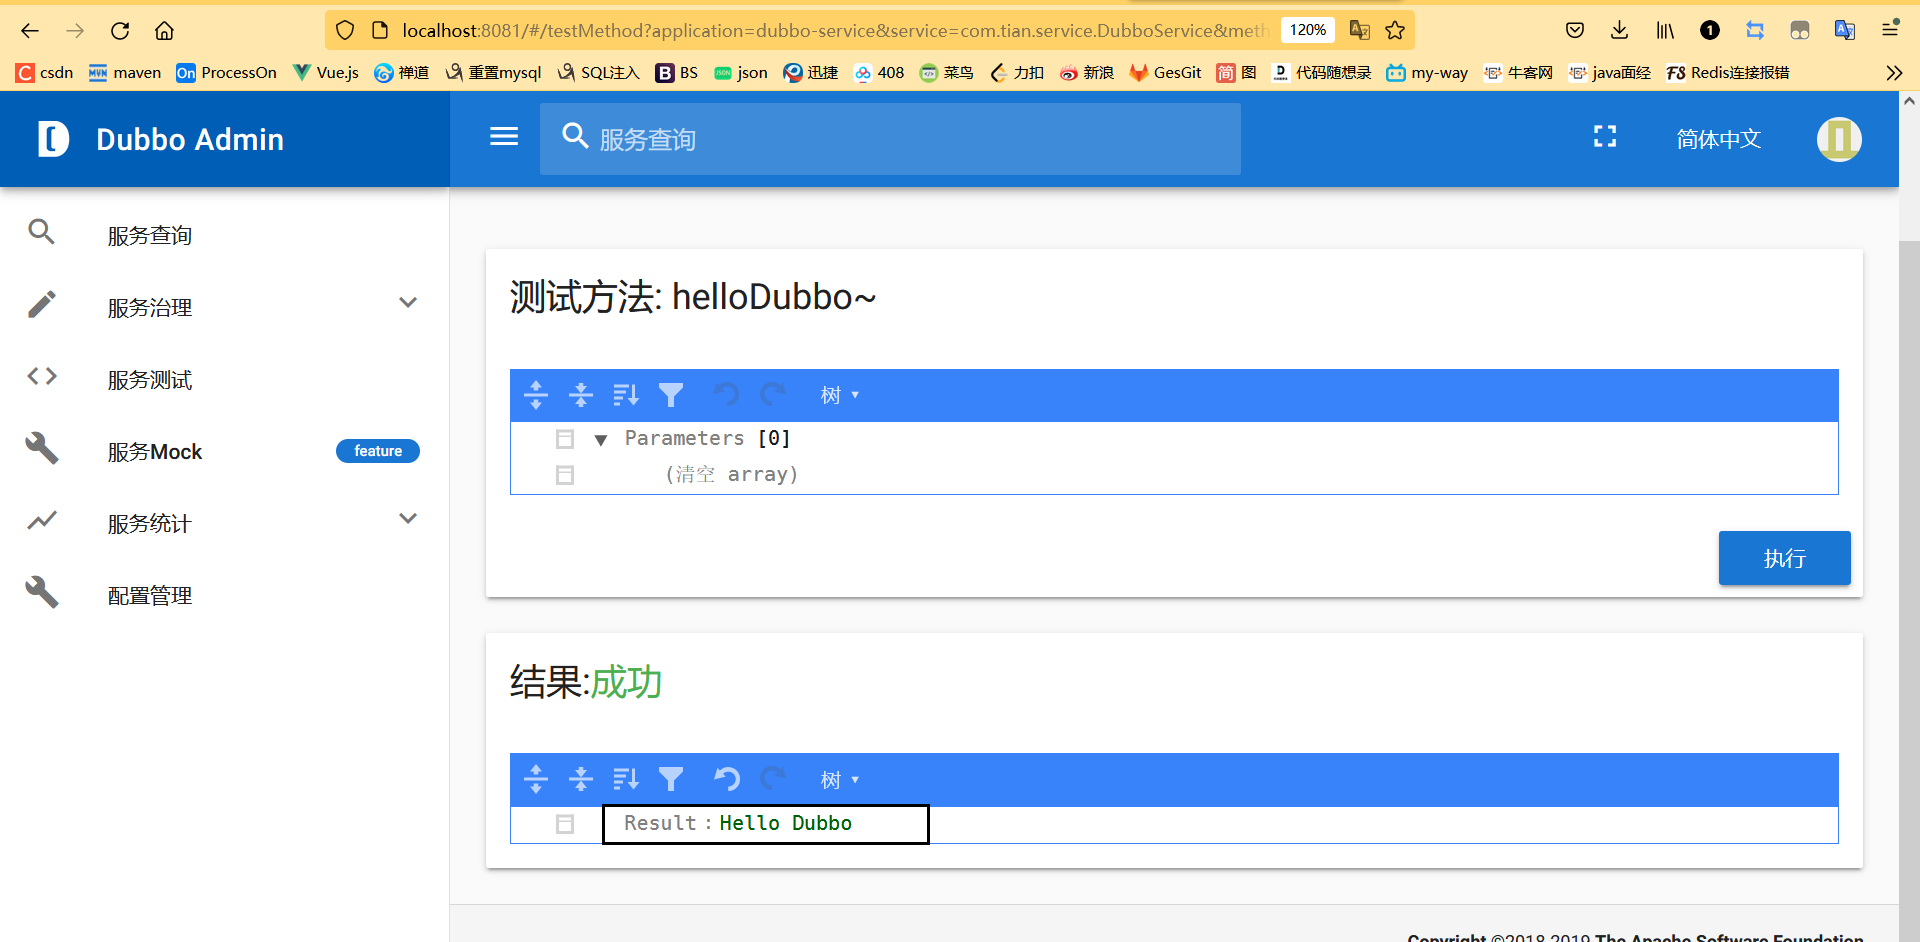Image resolution: width=1920 pixels, height=942 pixels.
Task: Open the json bookmark
Action: pos(741,73)
